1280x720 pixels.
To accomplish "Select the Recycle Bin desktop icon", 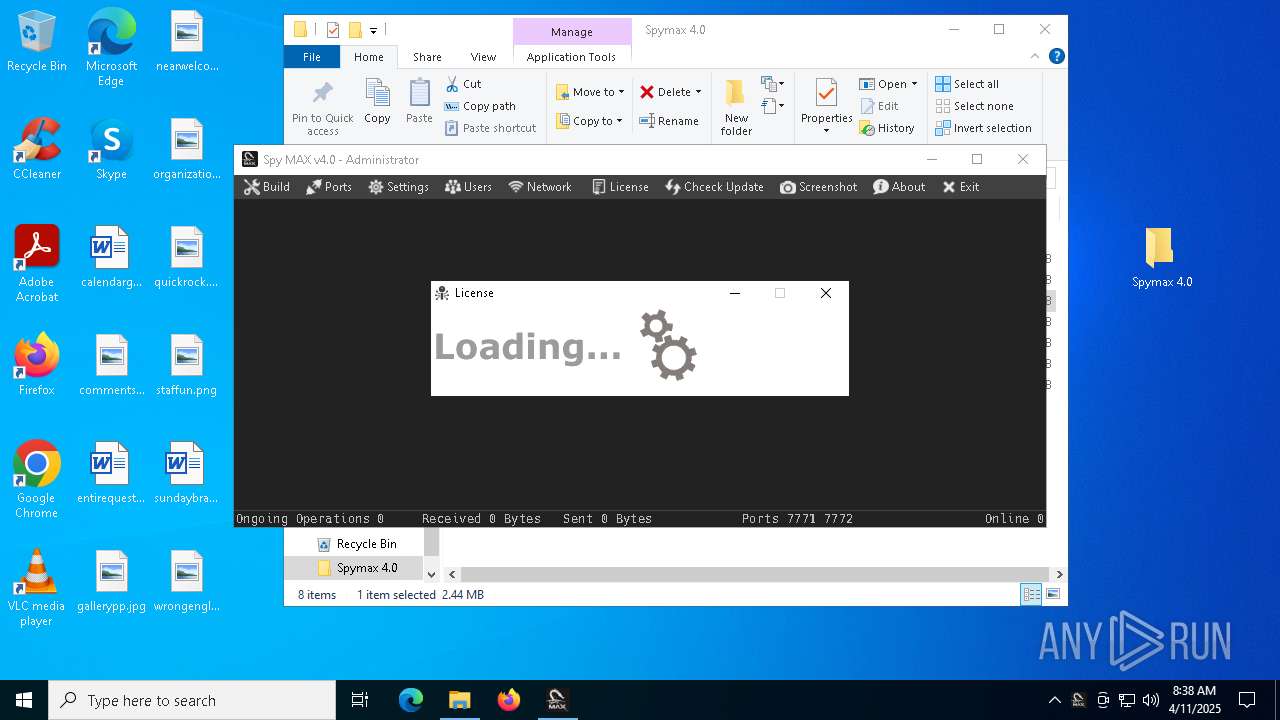I will [36, 42].
